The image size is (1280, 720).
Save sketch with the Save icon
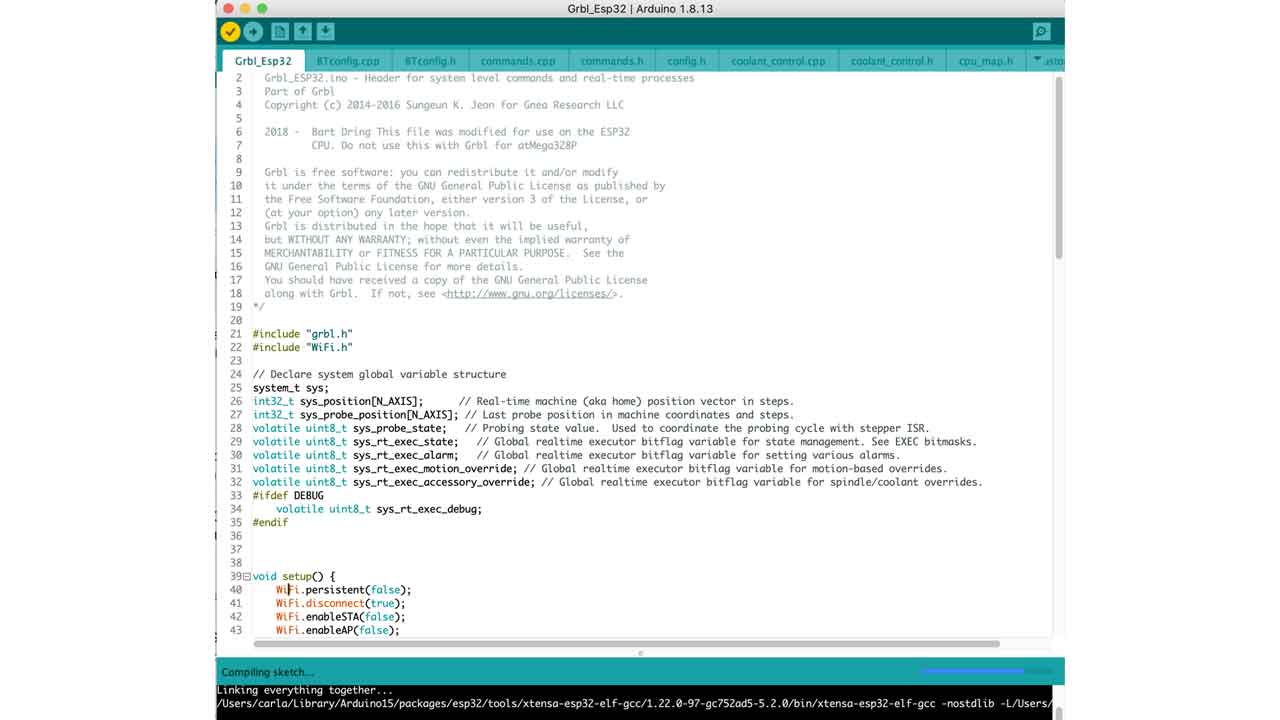coord(326,32)
